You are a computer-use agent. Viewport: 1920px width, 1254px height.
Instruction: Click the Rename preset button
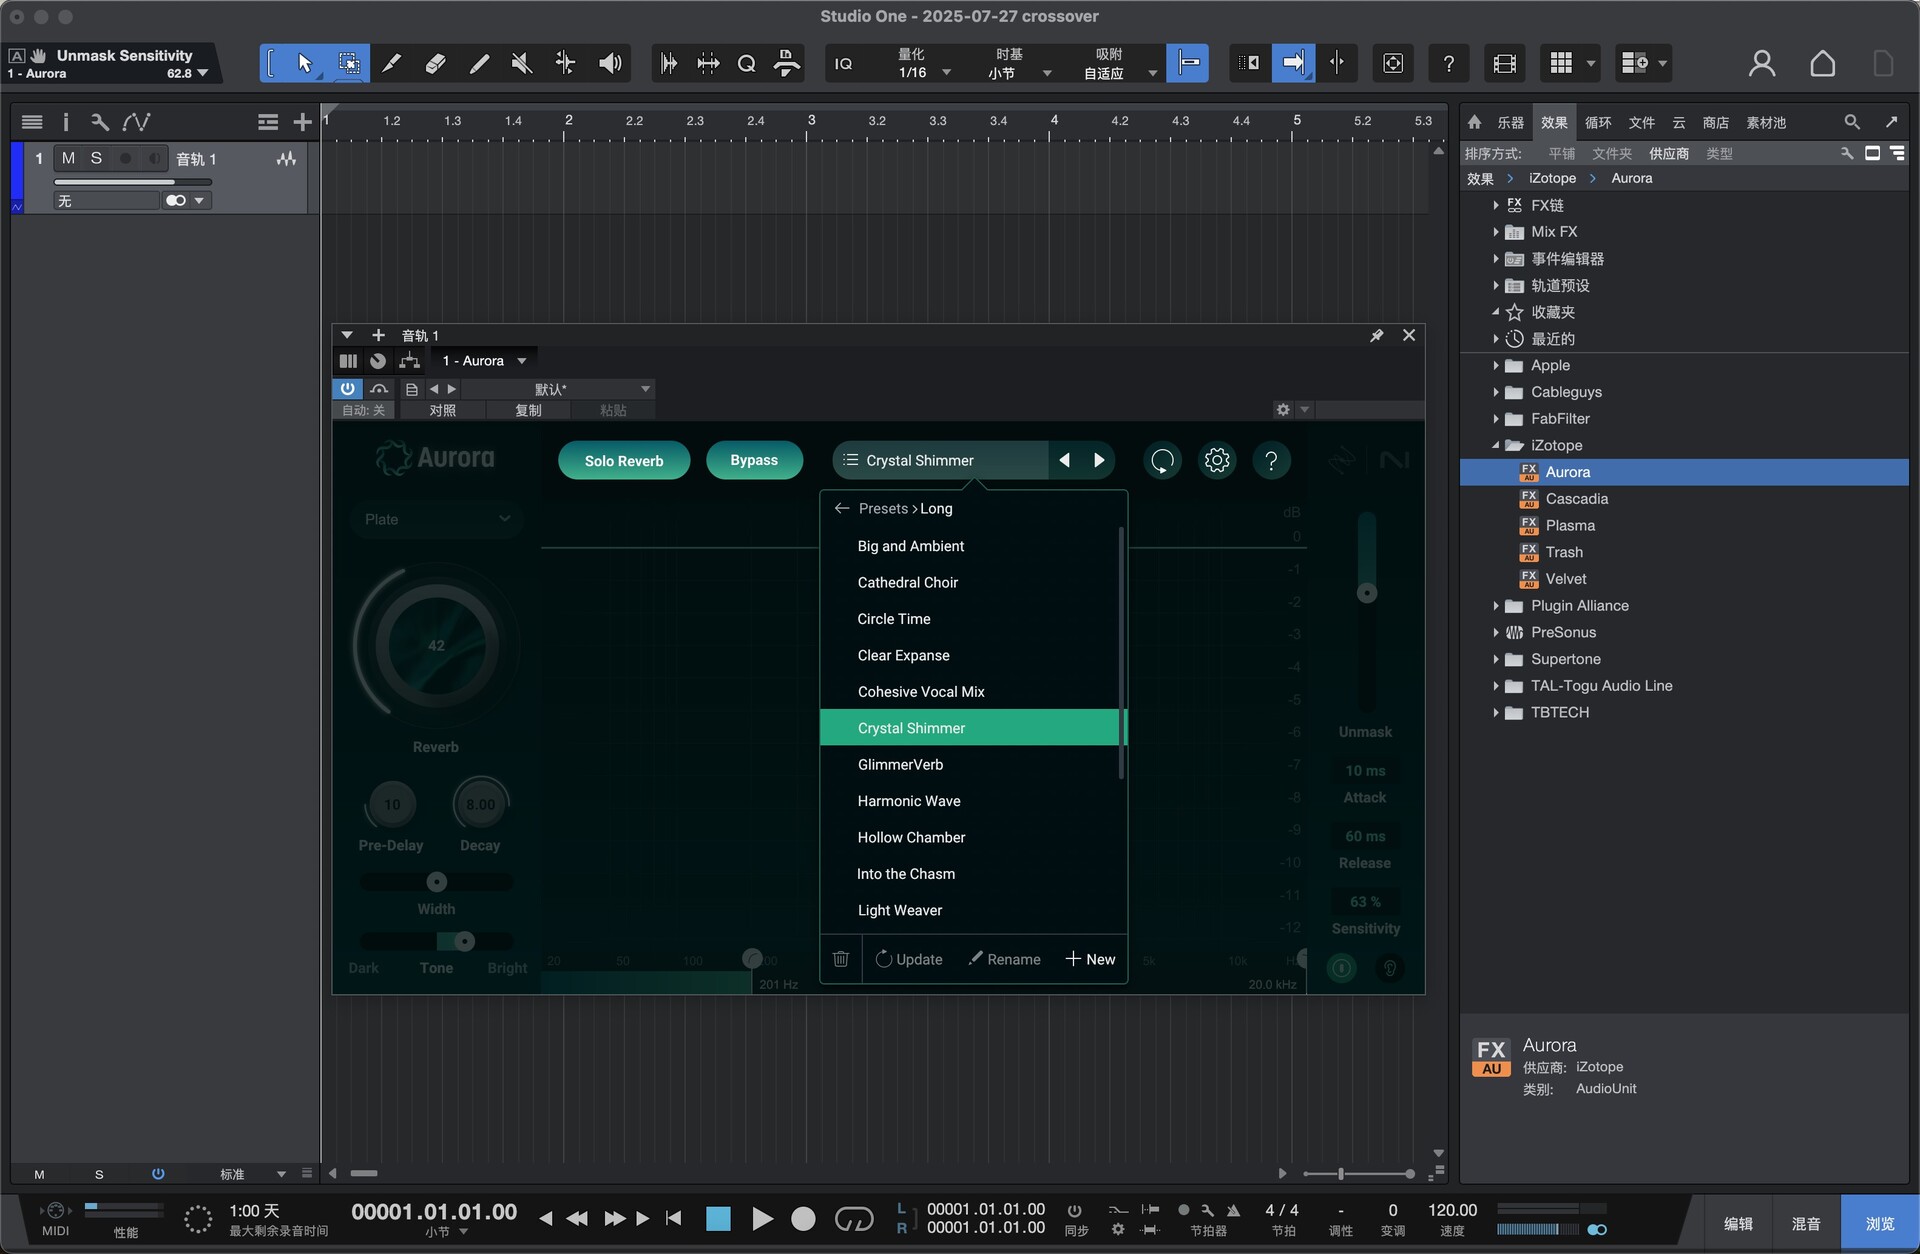pos(1004,959)
